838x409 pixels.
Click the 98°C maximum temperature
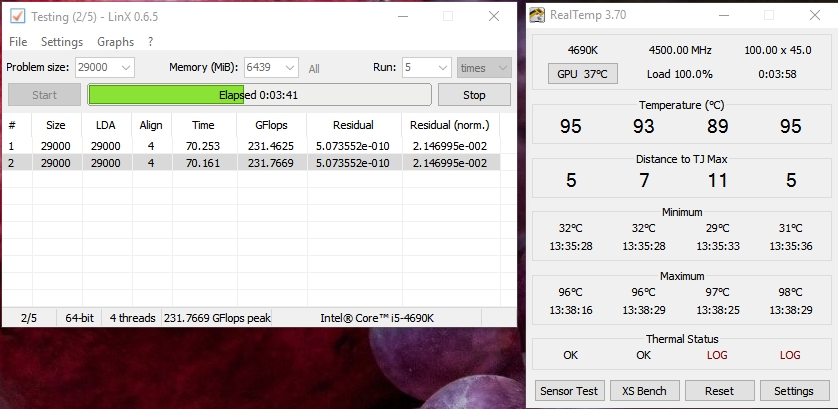790,292
